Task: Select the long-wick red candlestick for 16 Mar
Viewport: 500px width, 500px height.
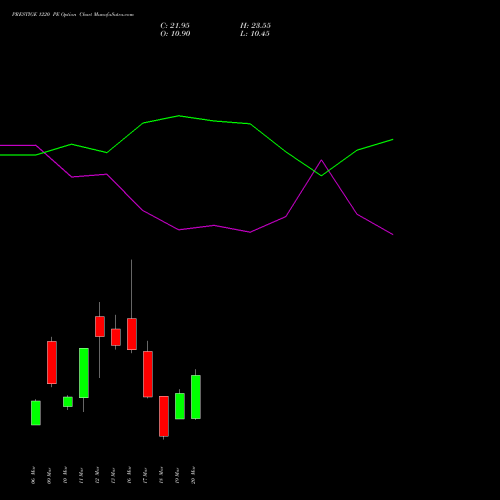Action: (132, 334)
